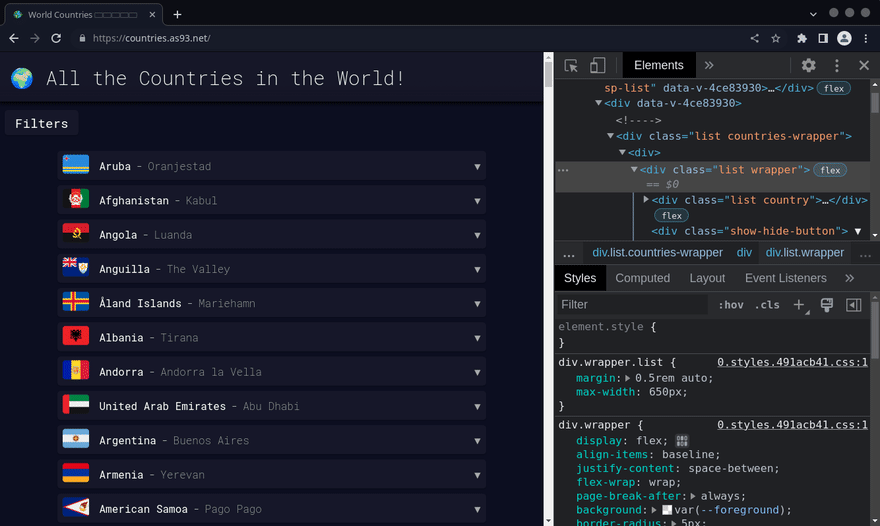Image resolution: width=880 pixels, height=526 pixels.
Task: Open the Filters button
Action: 42,124
